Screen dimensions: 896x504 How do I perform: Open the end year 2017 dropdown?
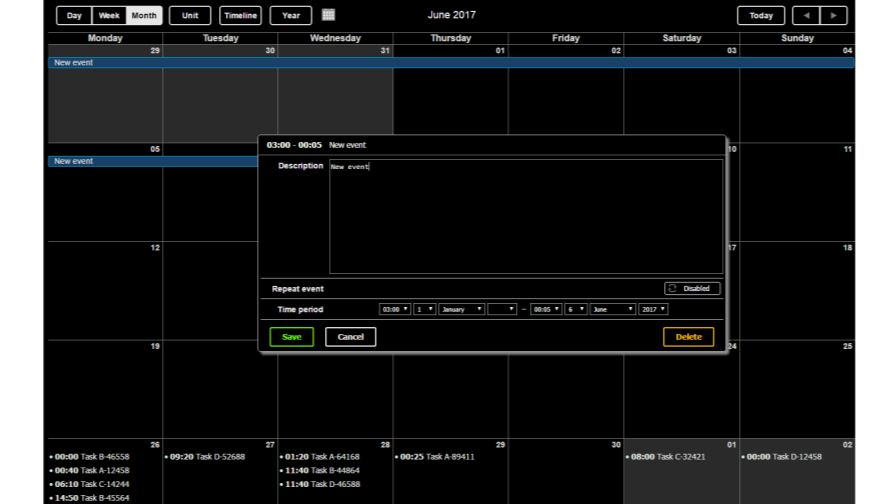tap(653, 309)
